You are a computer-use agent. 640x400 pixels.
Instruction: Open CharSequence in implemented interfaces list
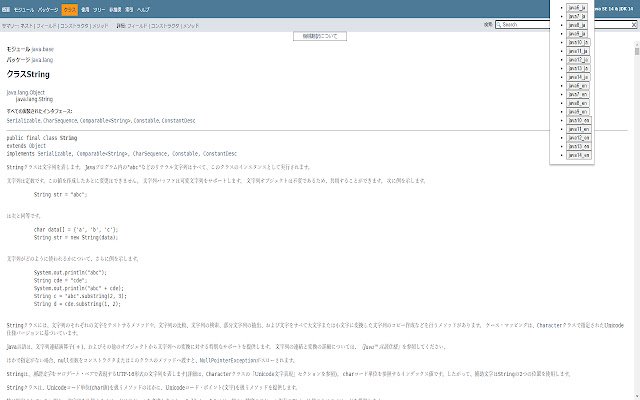[60, 121]
